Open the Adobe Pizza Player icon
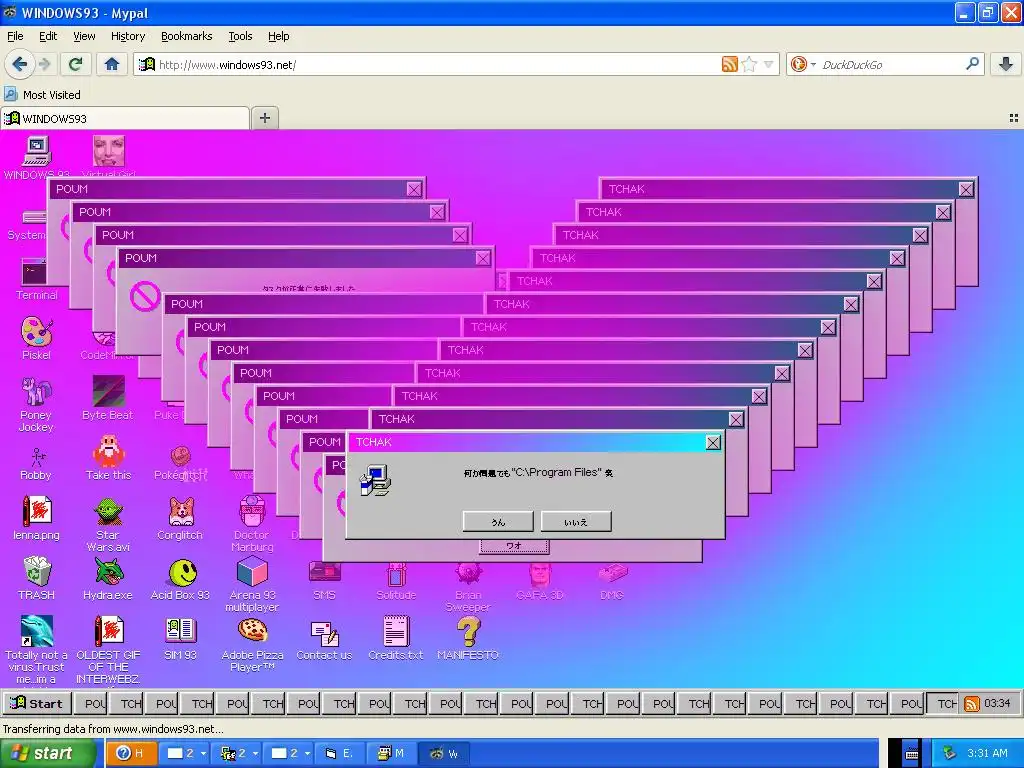 252,631
